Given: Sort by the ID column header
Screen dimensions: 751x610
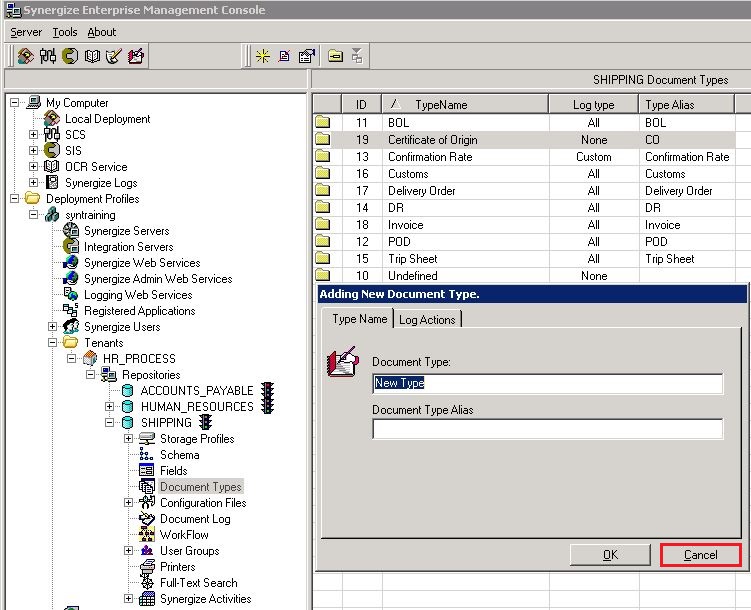Looking at the screenshot, I should (362, 104).
